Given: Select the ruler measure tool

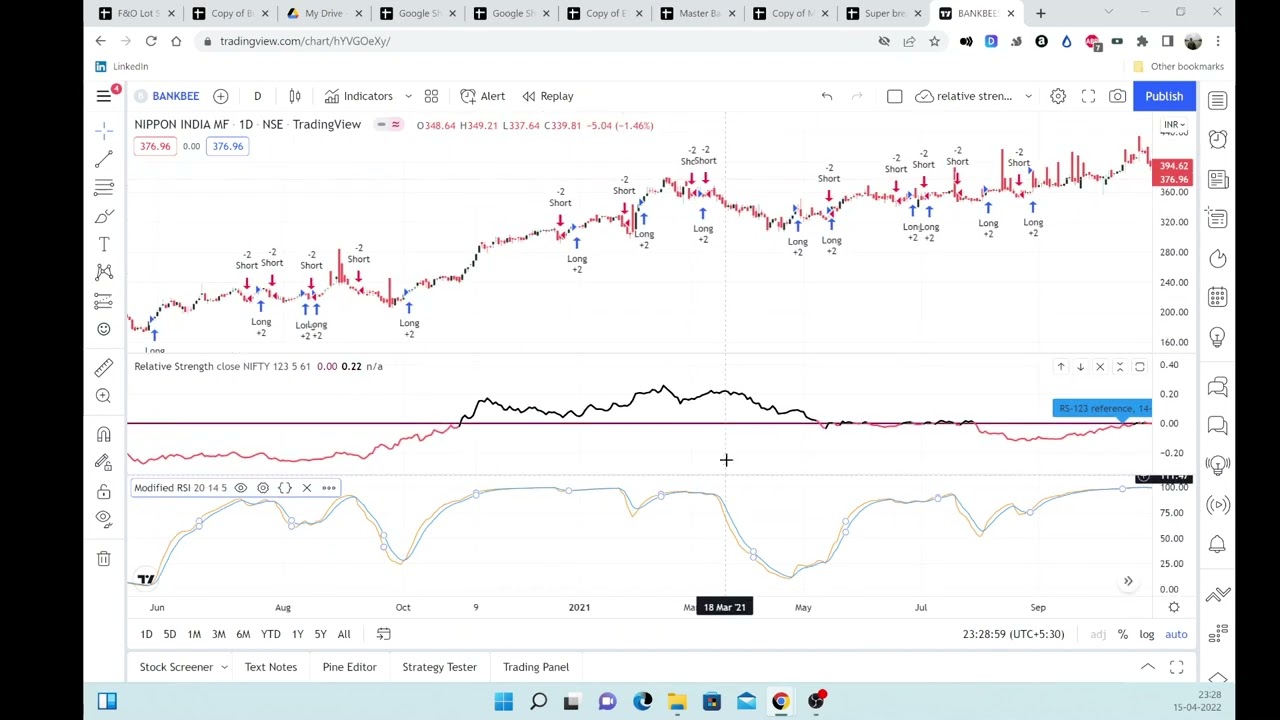Looking at the screenshot, I should (104, 367).
